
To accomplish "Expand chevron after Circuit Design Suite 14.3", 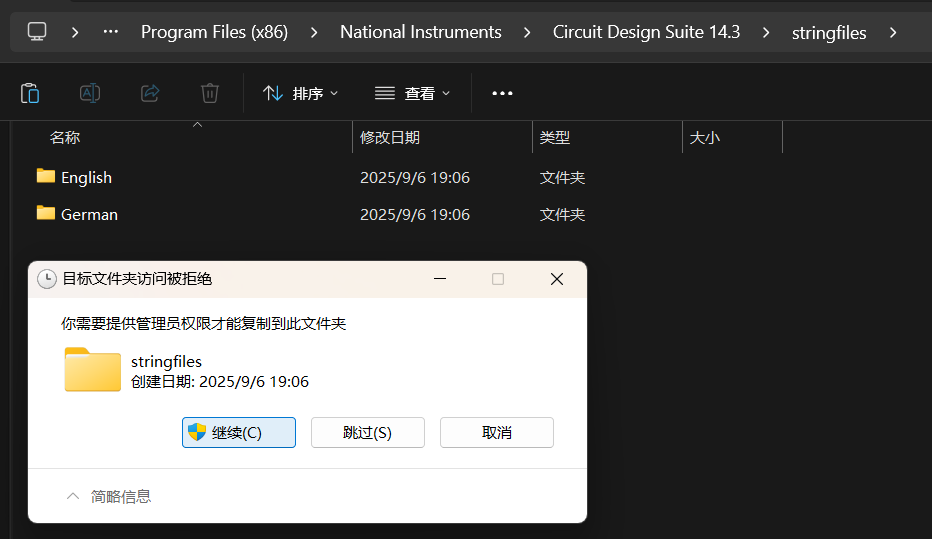I will coord(766,32).
